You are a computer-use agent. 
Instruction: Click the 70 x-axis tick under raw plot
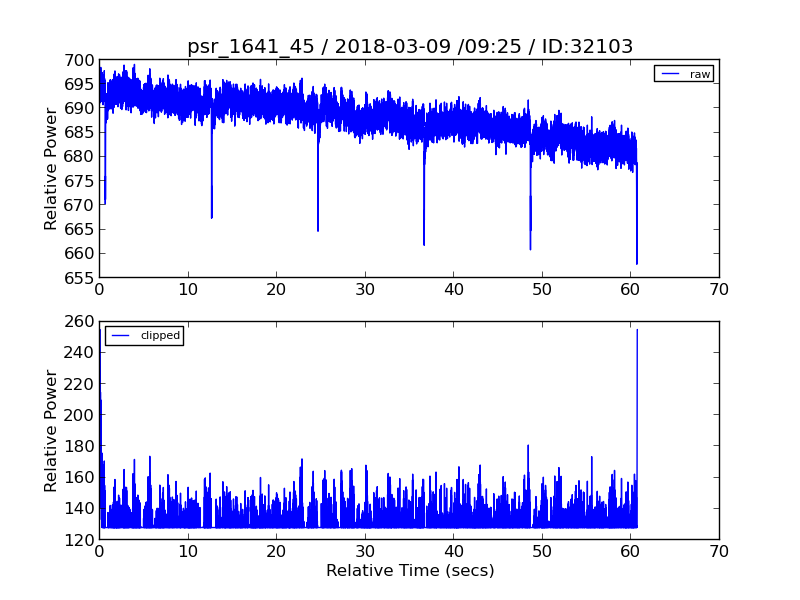pyautogui.click(x=719, y=290)
